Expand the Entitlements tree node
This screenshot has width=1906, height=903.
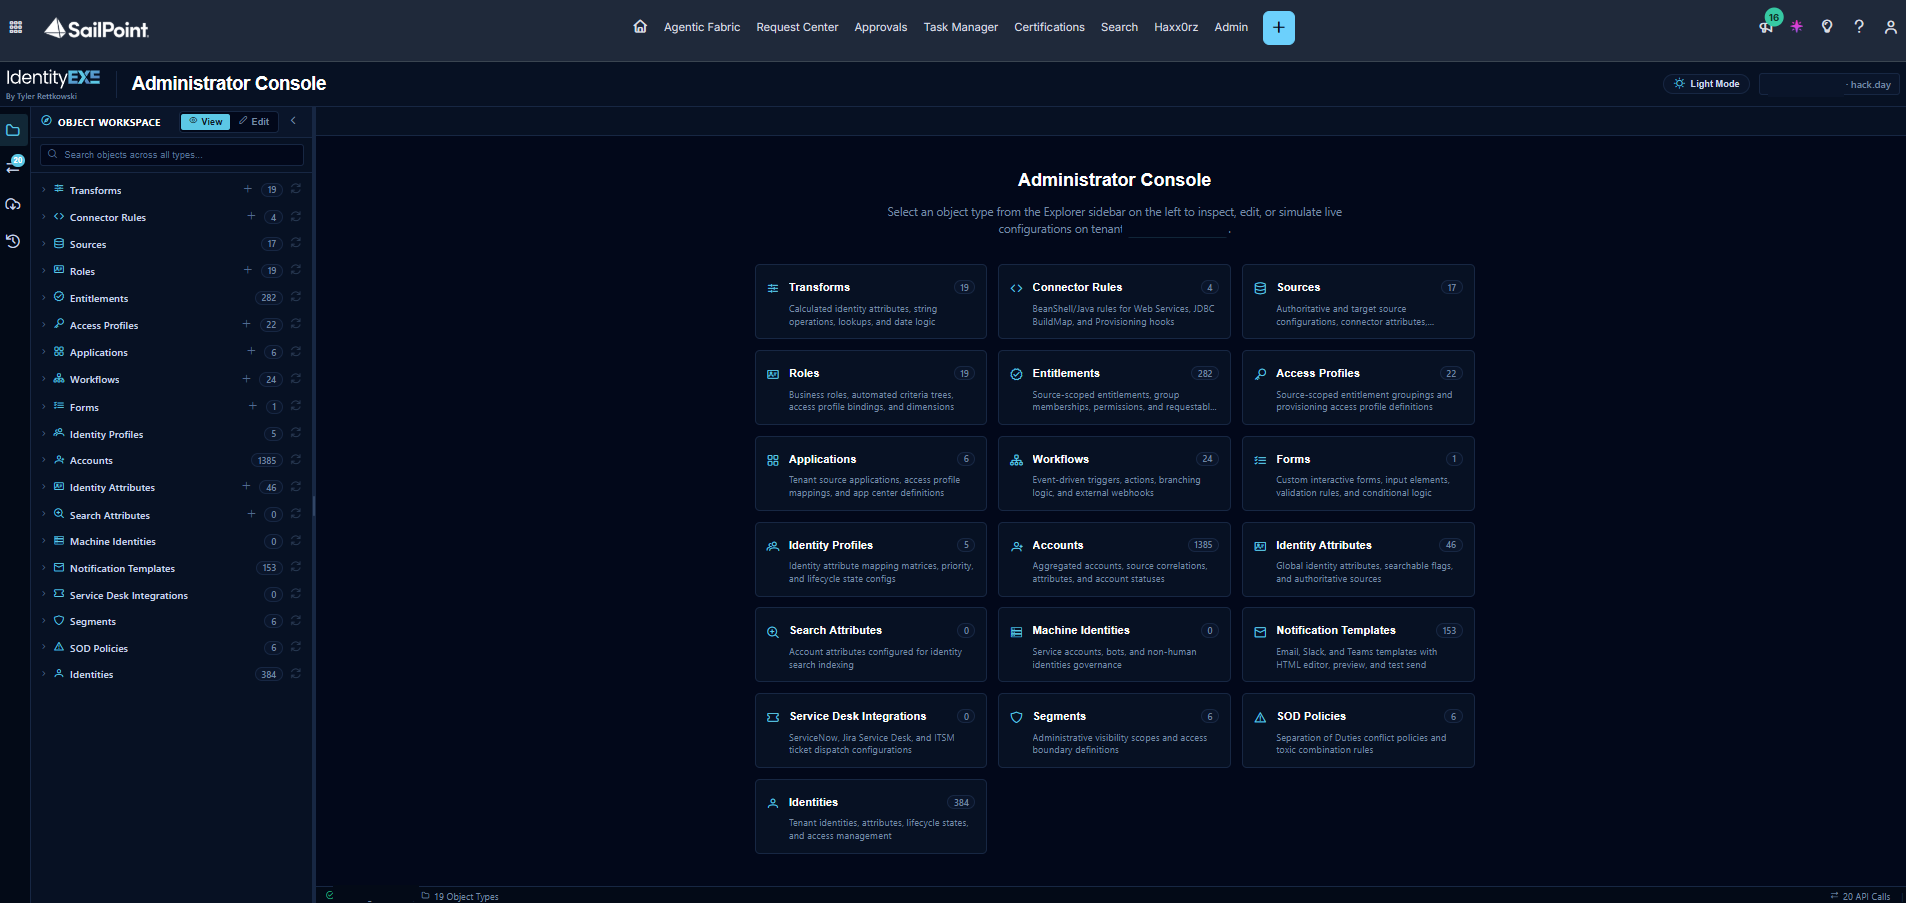pos(44,298)
